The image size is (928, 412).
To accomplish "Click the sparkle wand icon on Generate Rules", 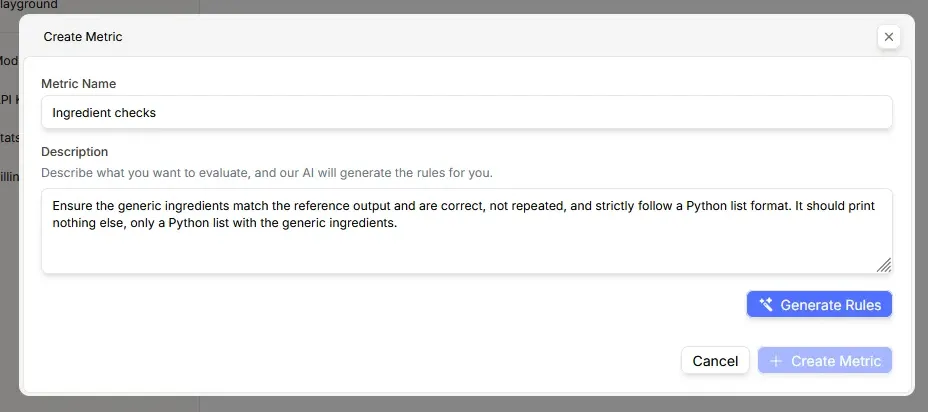I will coord(766,305).
